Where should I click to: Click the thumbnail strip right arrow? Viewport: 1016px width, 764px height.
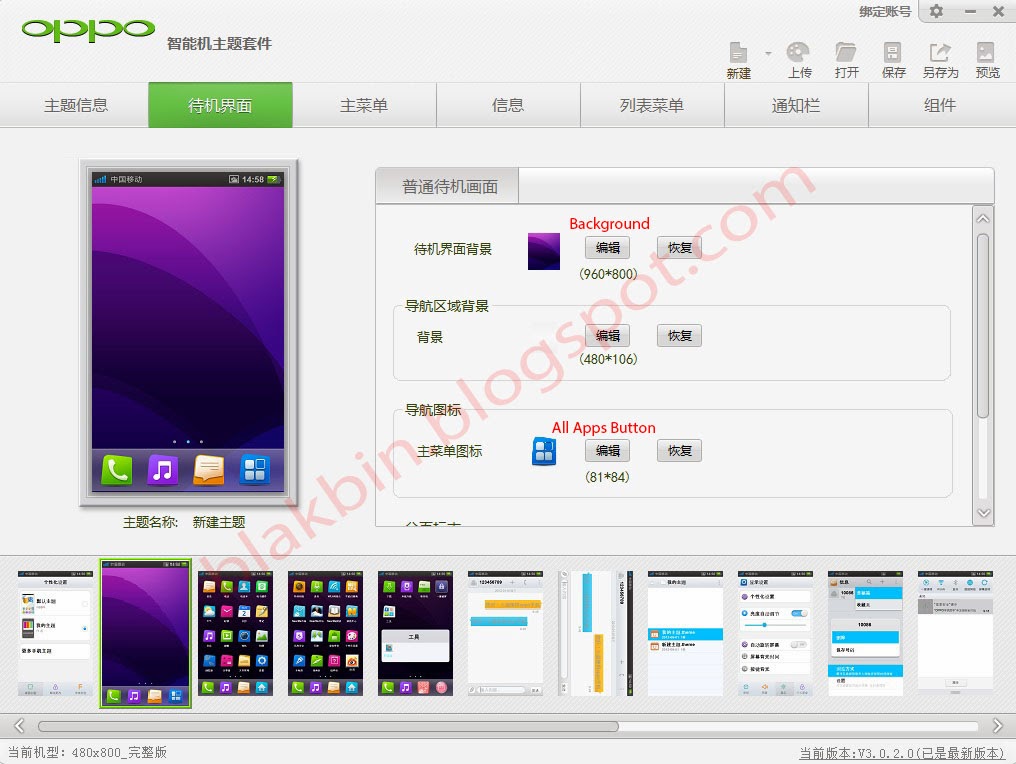tap(997, 725)
